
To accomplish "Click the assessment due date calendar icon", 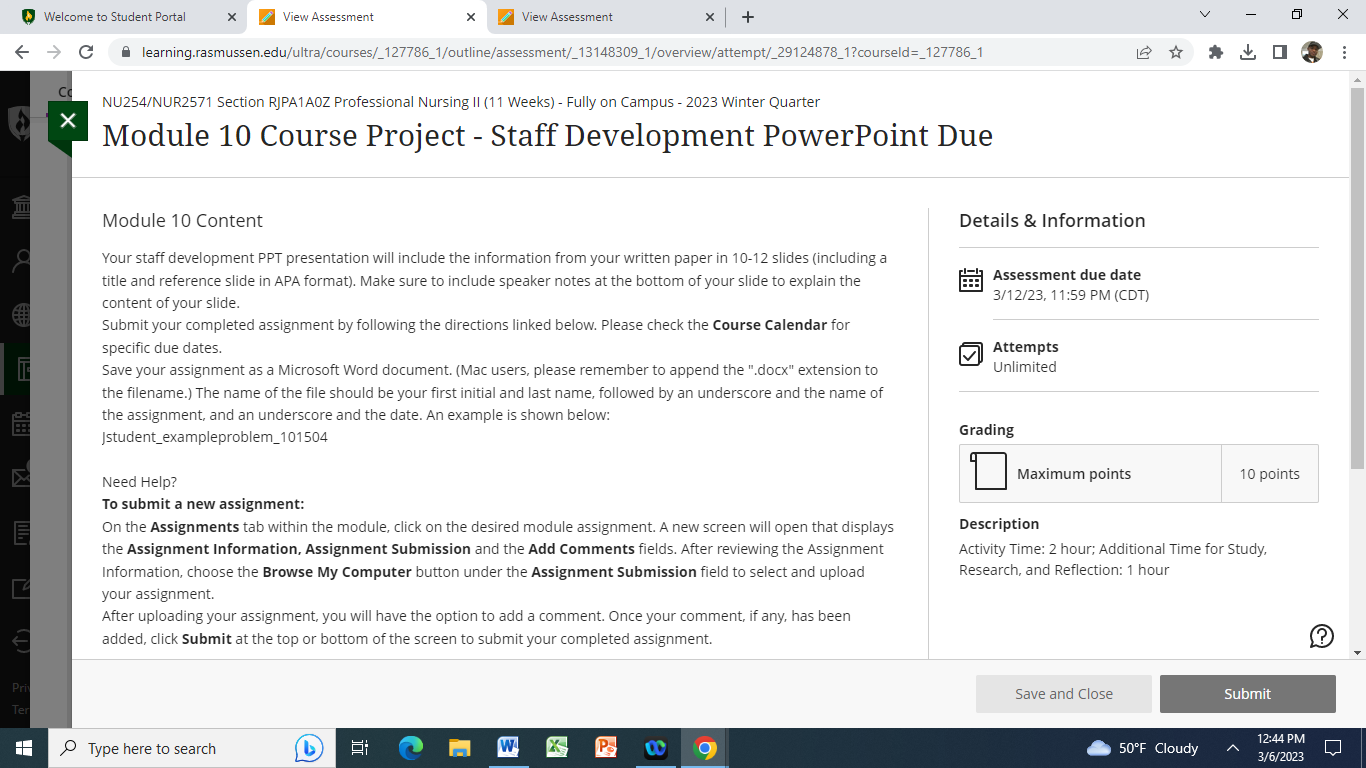I will point(971,280).
